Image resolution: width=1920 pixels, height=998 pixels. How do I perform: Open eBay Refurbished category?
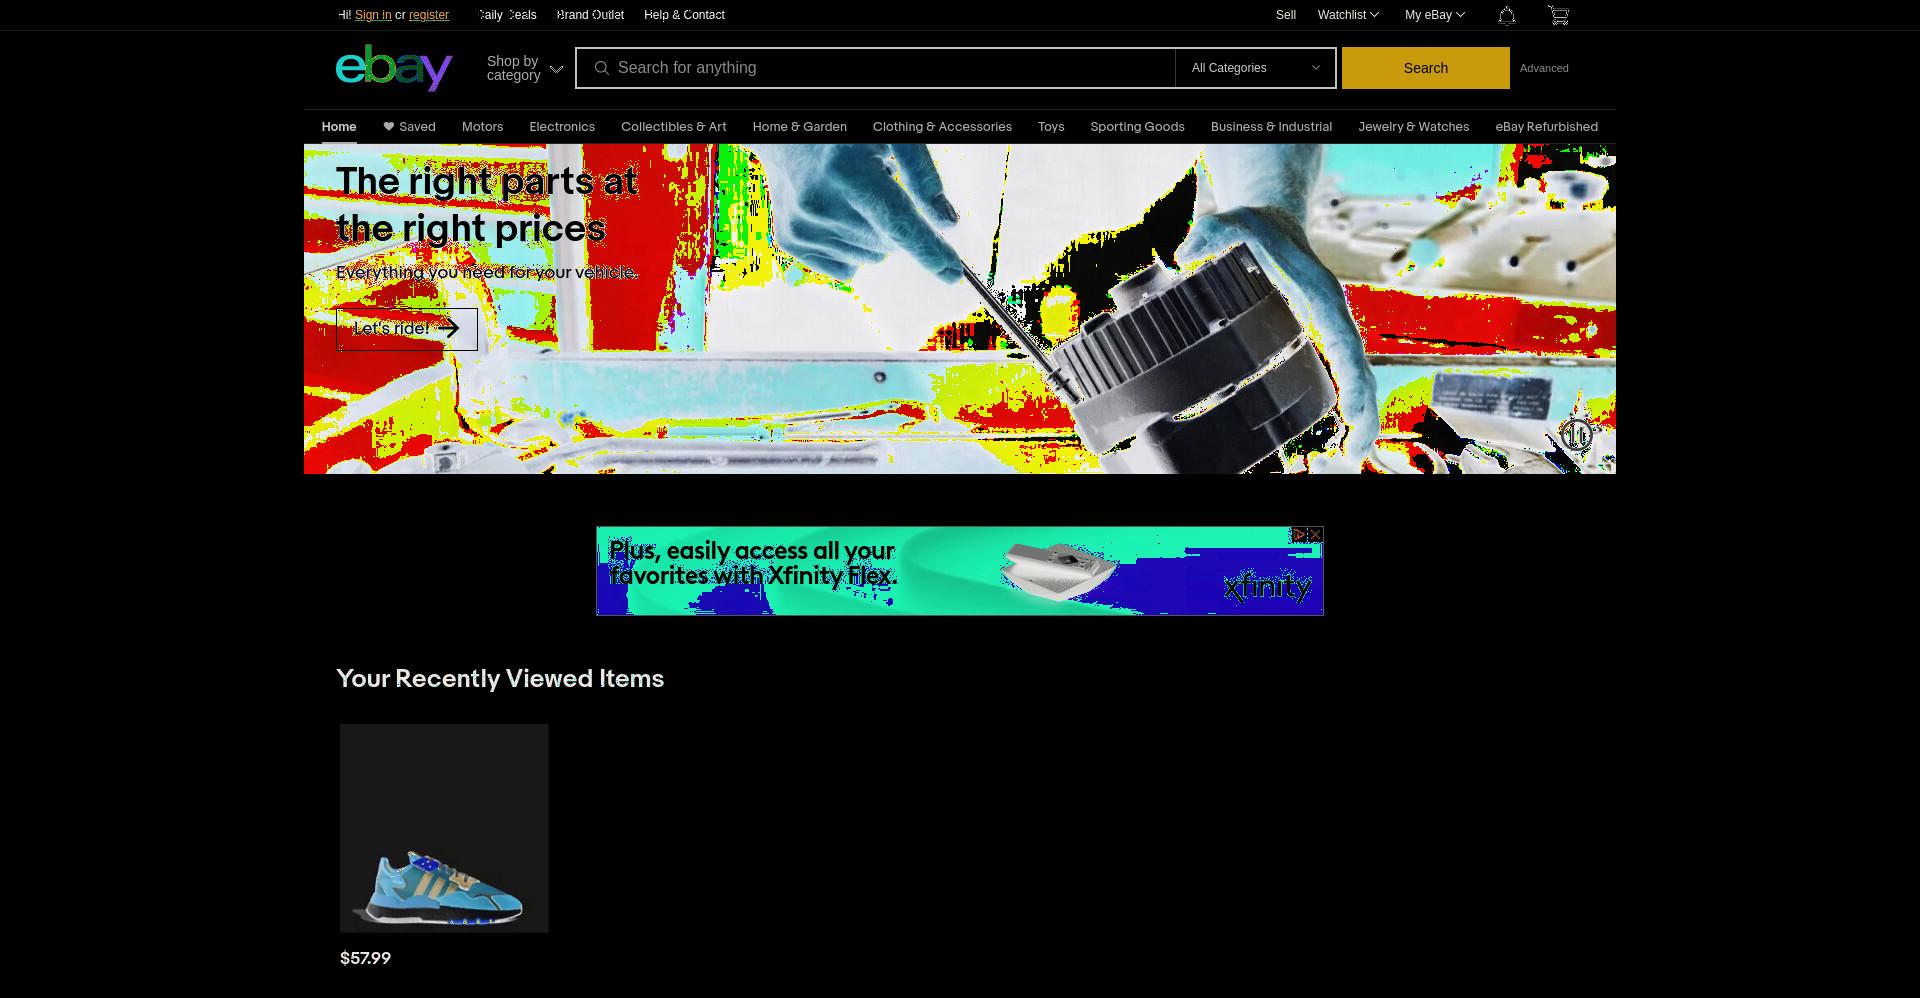point(1547,127)
